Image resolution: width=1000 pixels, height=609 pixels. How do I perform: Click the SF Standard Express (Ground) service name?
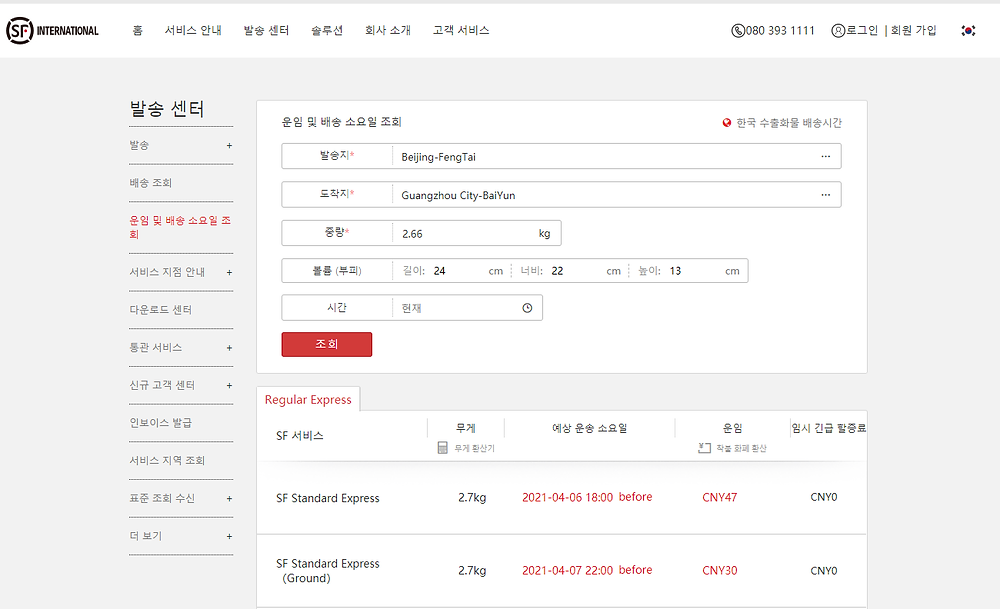(328, 571)
